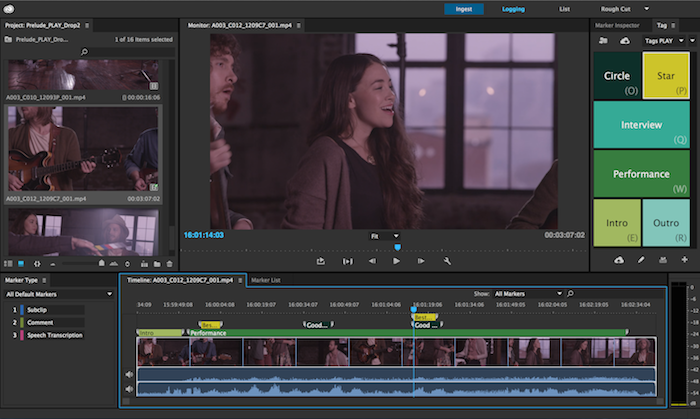Step back one frame in monitor
This screenshot has height=419, width=700.
[x=372, y=261]
